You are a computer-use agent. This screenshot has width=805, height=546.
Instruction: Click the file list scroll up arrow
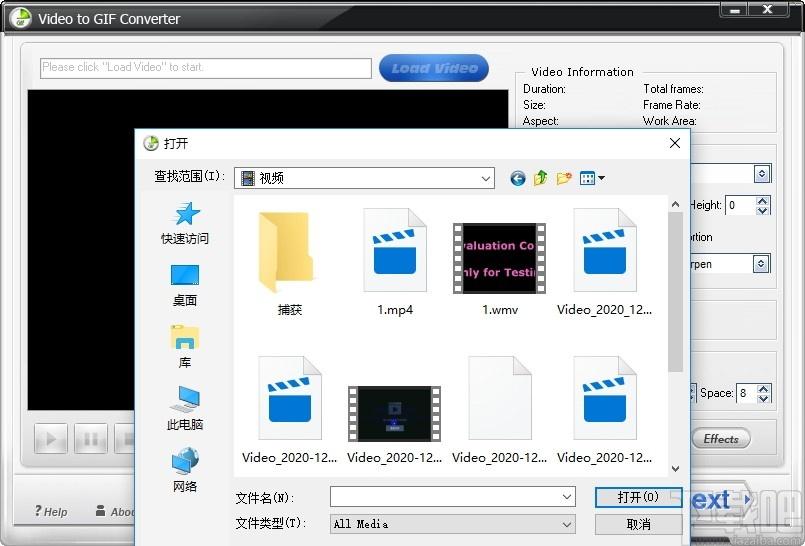pyautogui.click(x=676, y=205)
